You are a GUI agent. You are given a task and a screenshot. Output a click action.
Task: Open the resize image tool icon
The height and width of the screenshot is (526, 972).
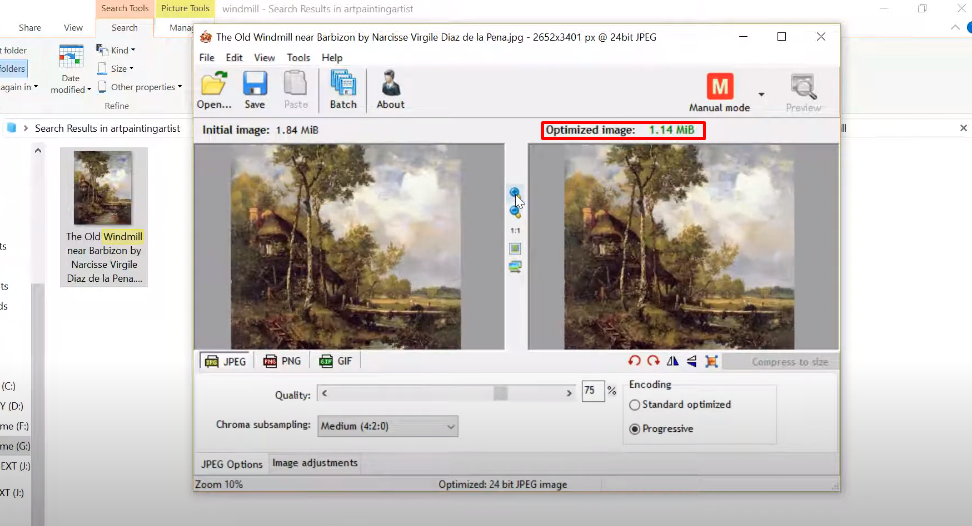tap(712, 361)
